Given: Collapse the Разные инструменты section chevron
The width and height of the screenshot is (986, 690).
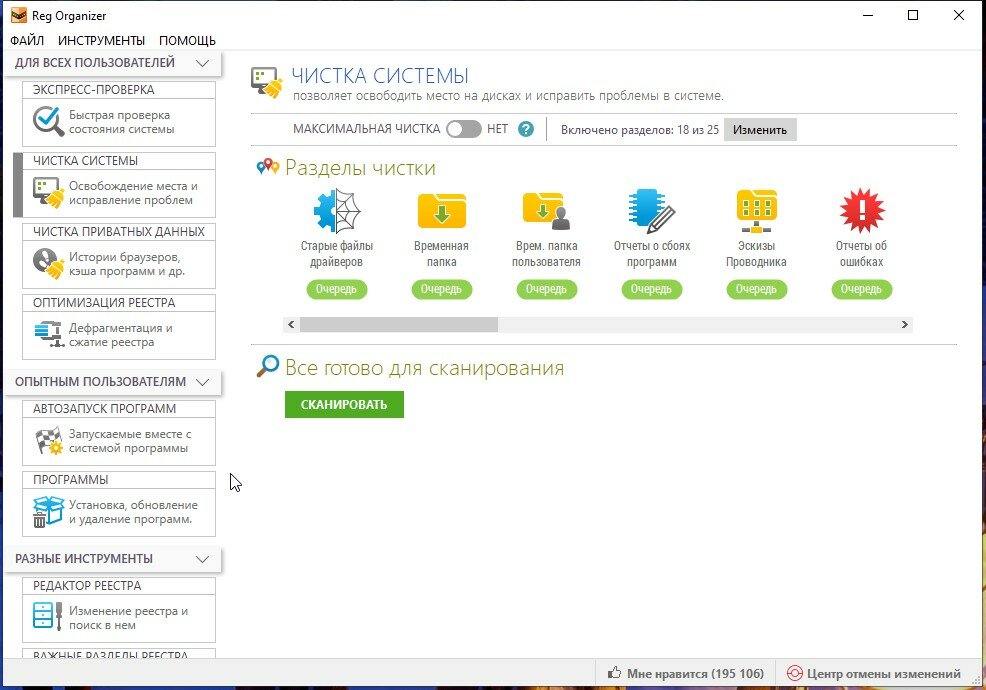Looking at the screenshot, I should point(202,559).
